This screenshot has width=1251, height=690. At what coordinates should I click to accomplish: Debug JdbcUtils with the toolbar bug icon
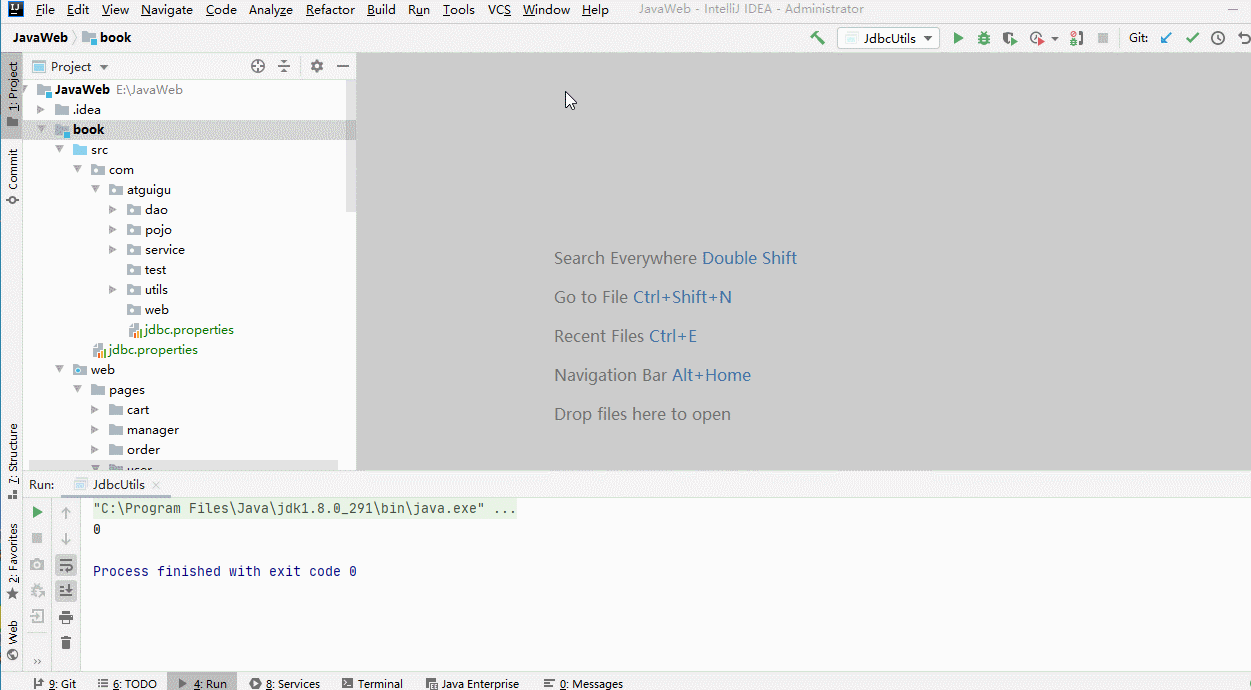[984, 38]
